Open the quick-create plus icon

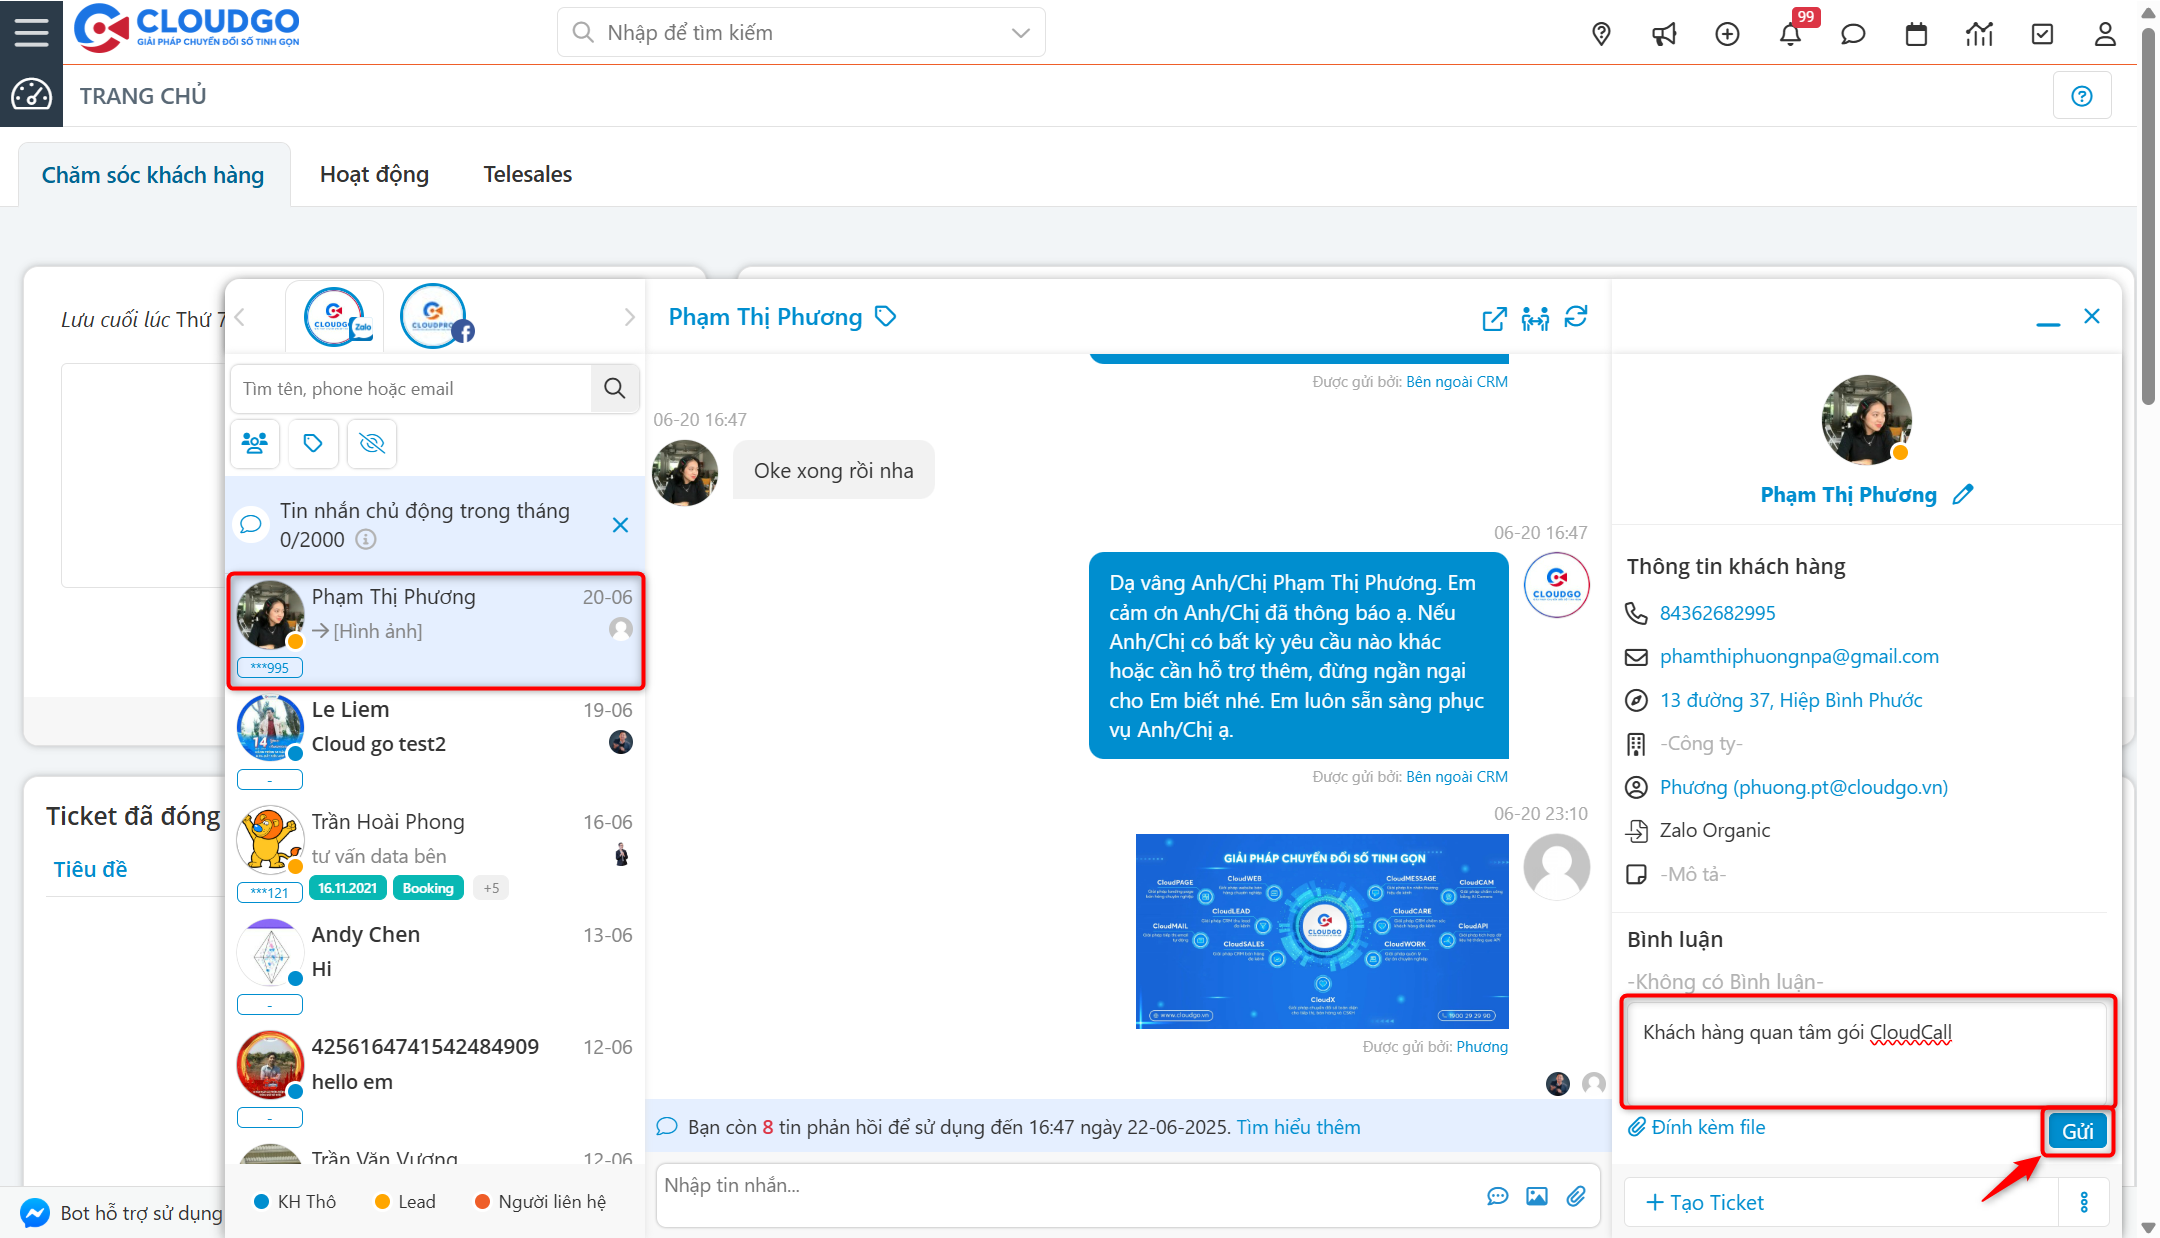click(1727, 33)
